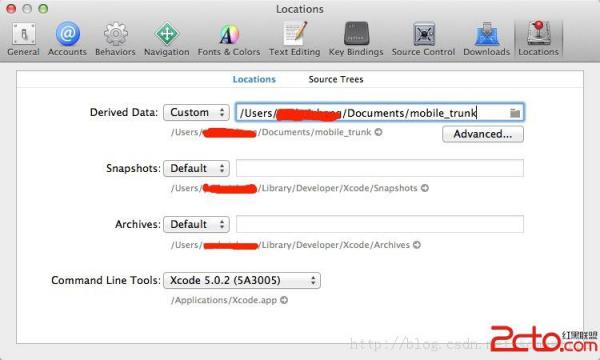
Task: Reveal the Derived Data path in Finder arrow
Action: coord(378,132)
